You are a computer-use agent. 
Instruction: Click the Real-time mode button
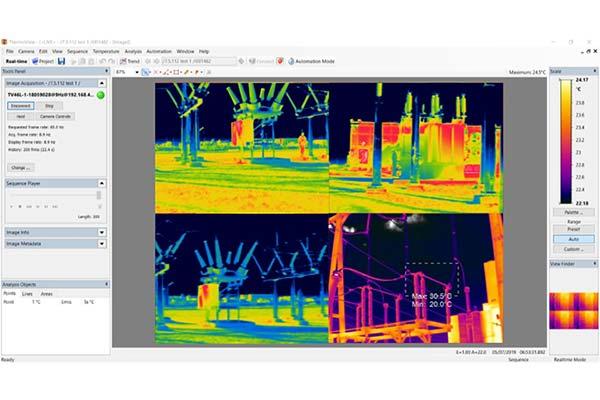[14, 61]
